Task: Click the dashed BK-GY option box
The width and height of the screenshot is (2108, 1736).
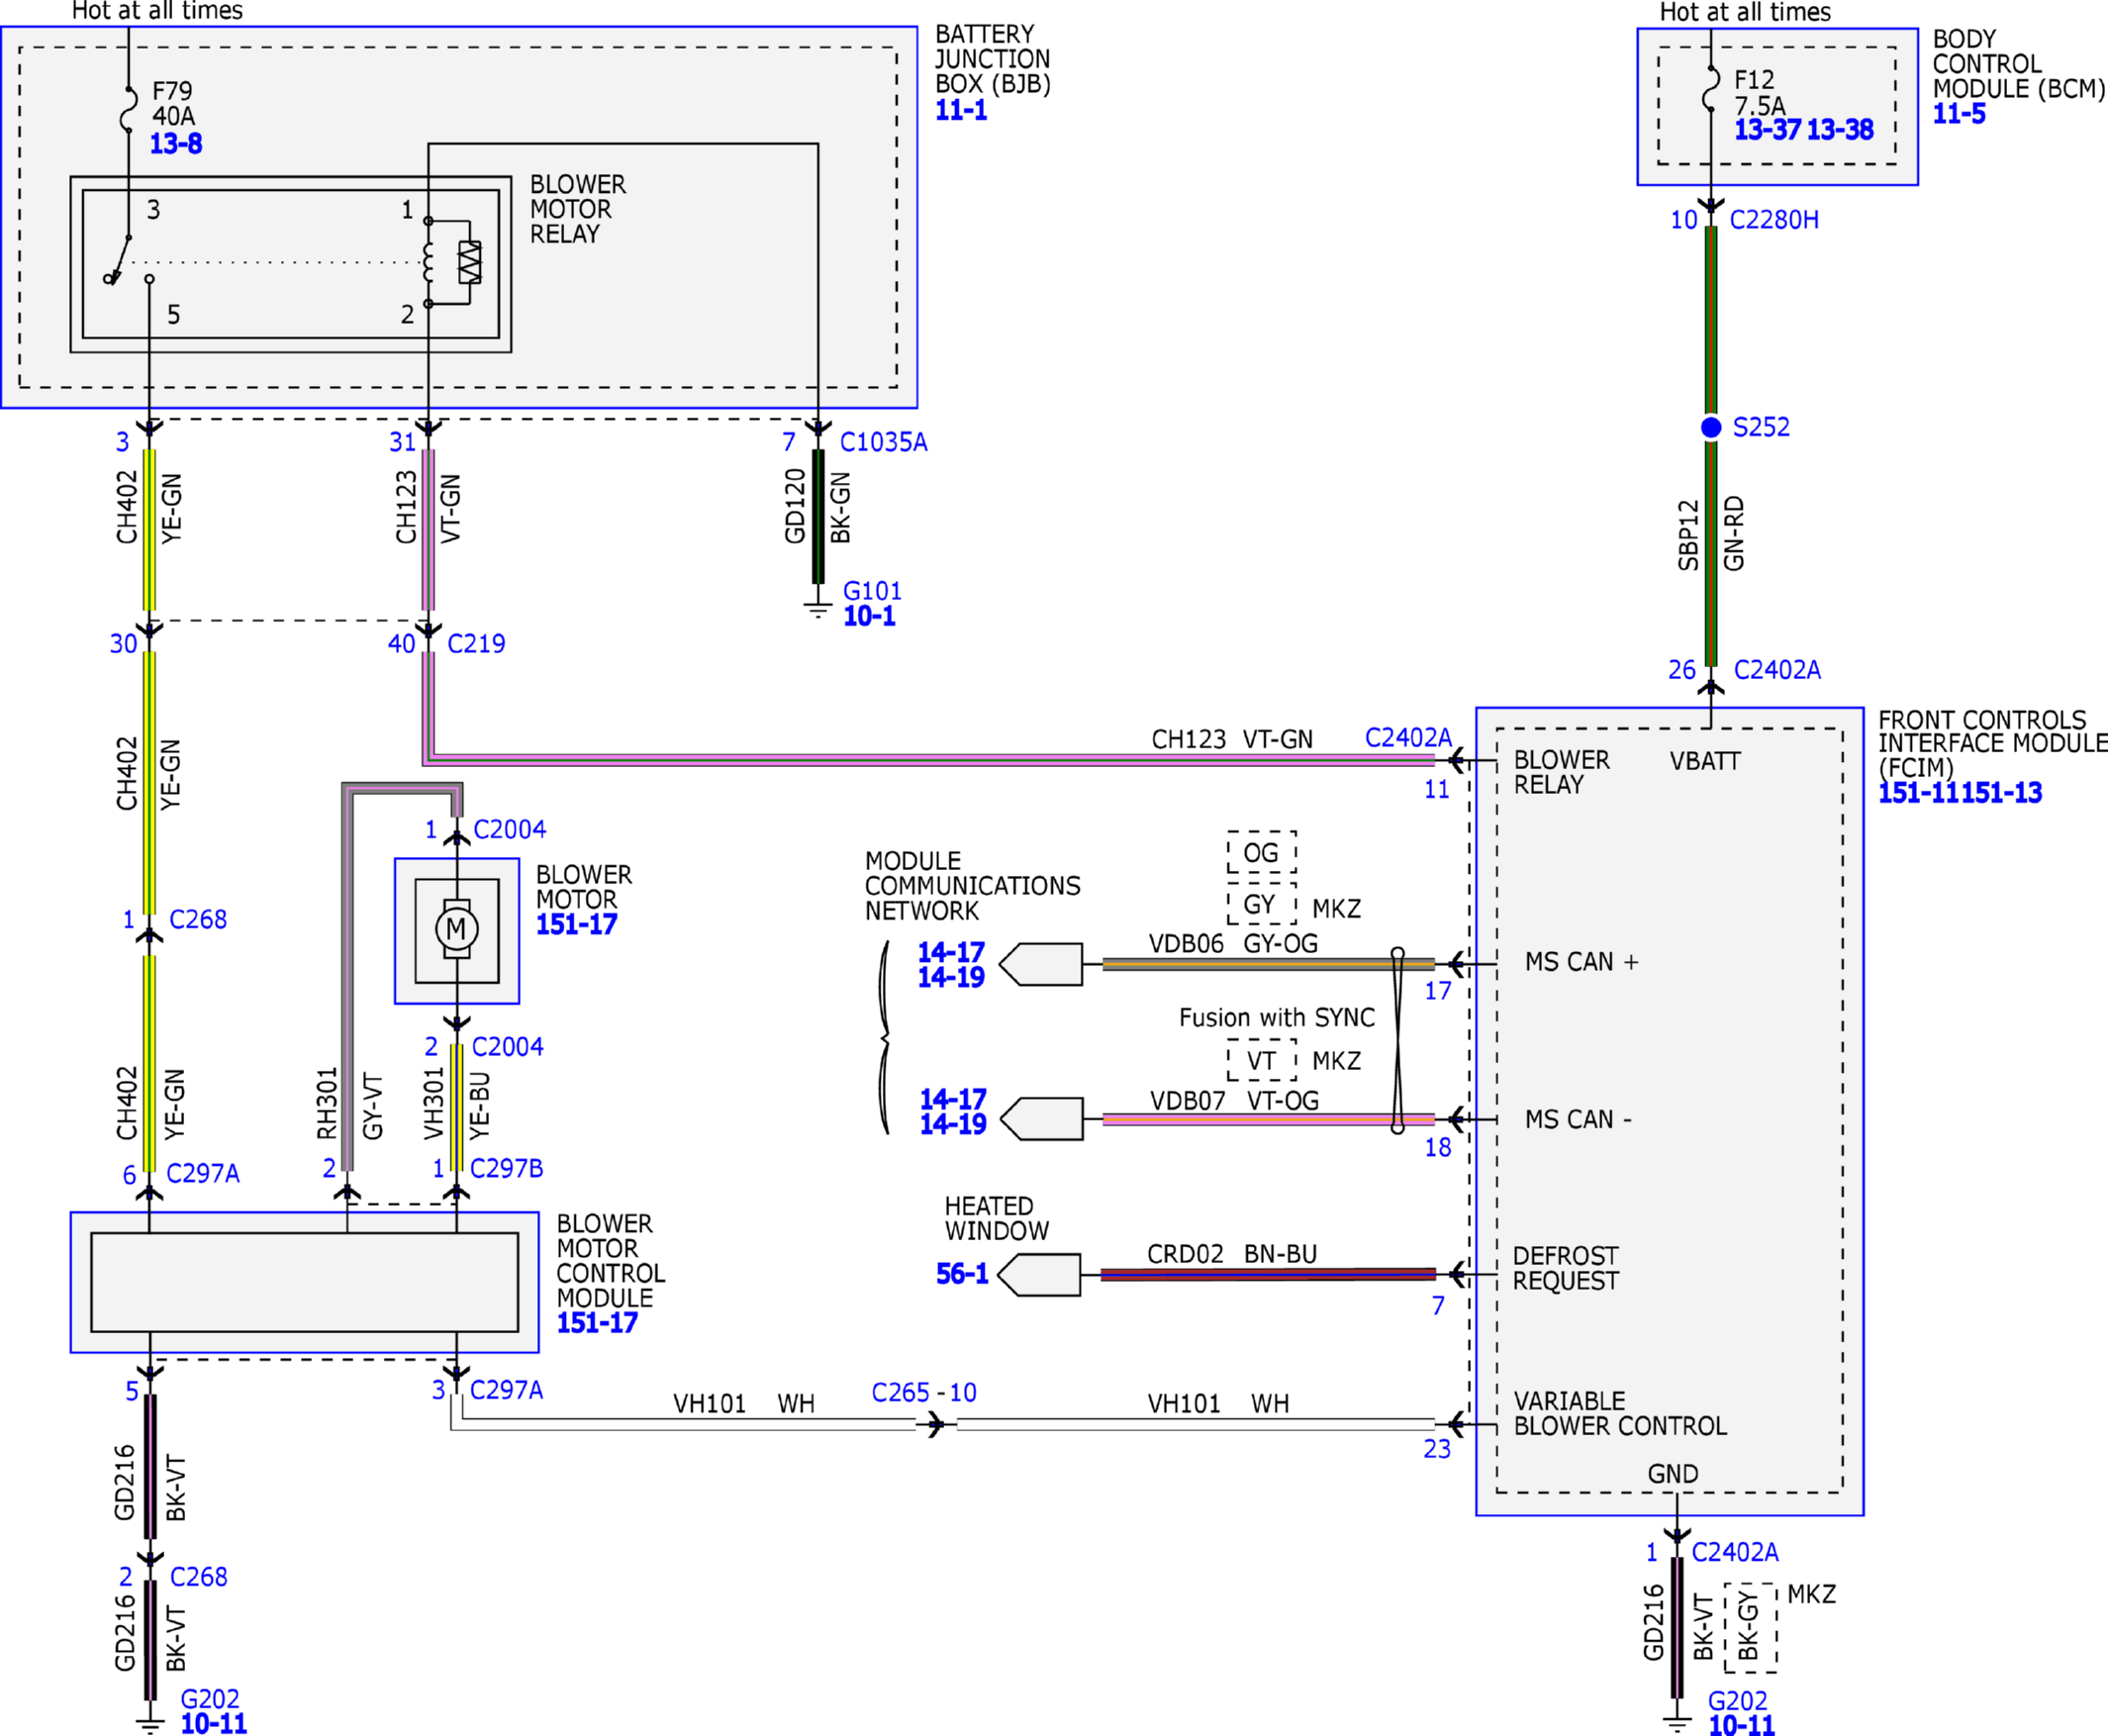Action: [x=1750, y=1628]
